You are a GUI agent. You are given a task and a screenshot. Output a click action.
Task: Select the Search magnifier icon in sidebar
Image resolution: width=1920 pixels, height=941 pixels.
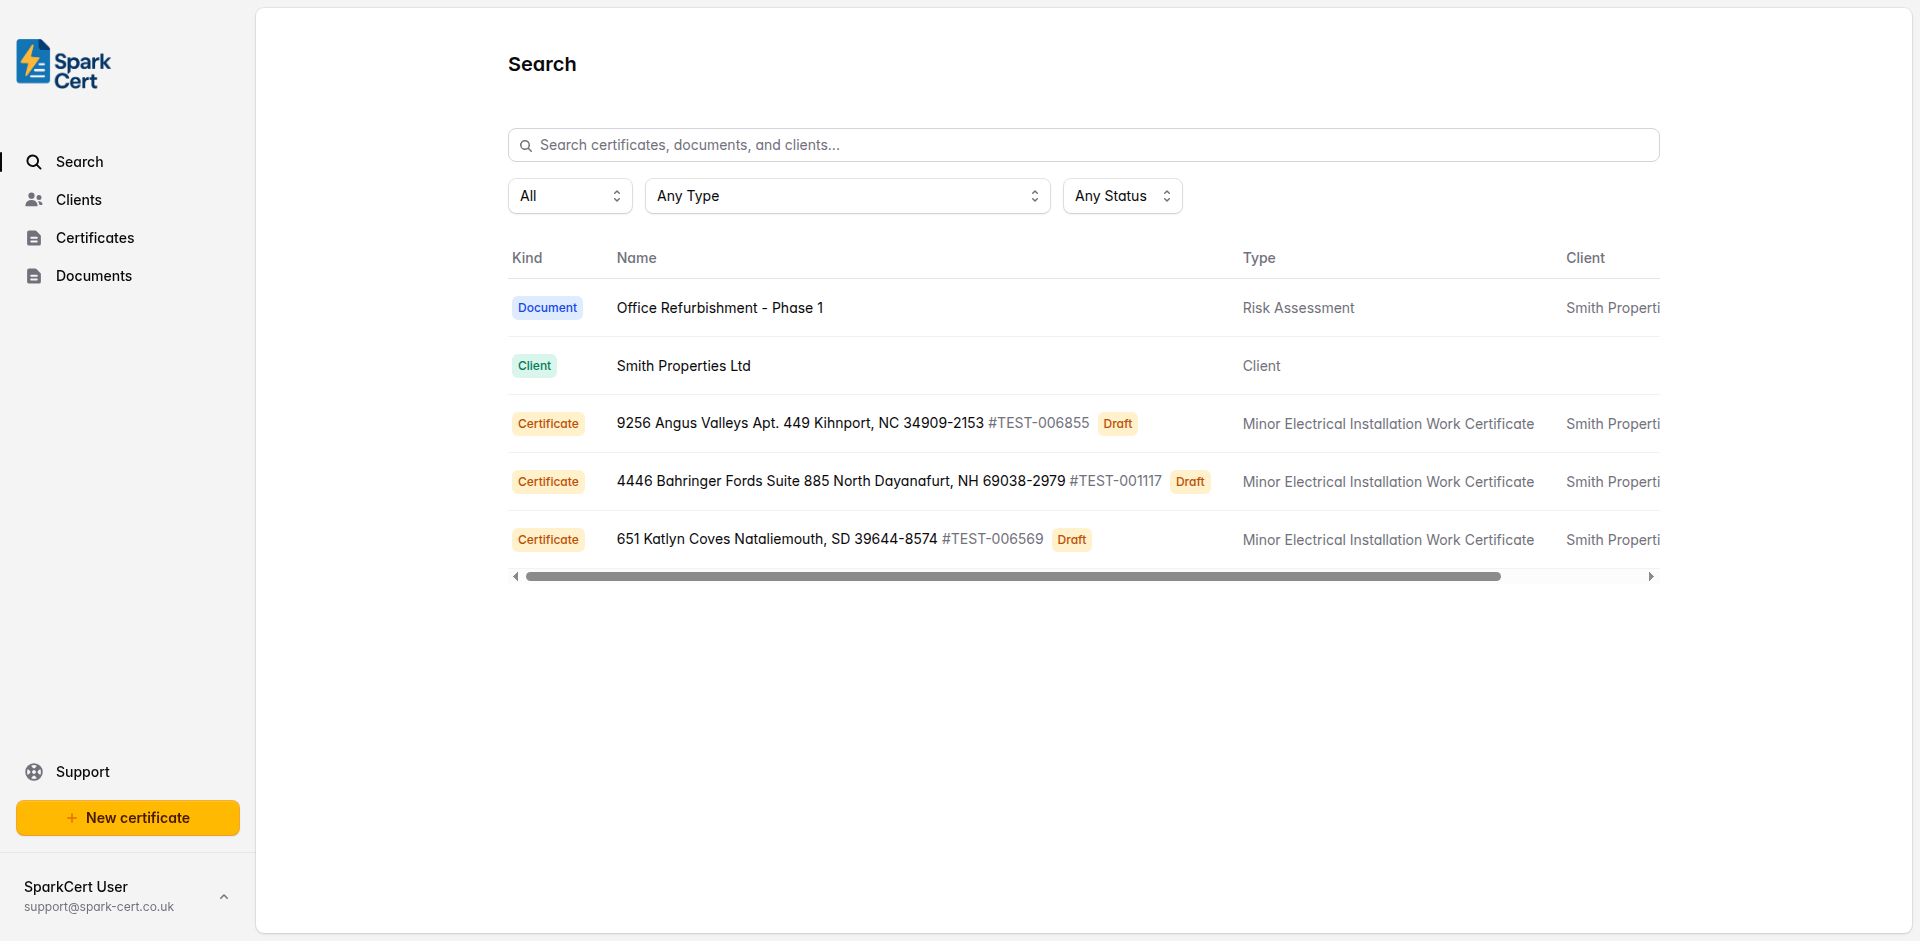coord(34,161)
